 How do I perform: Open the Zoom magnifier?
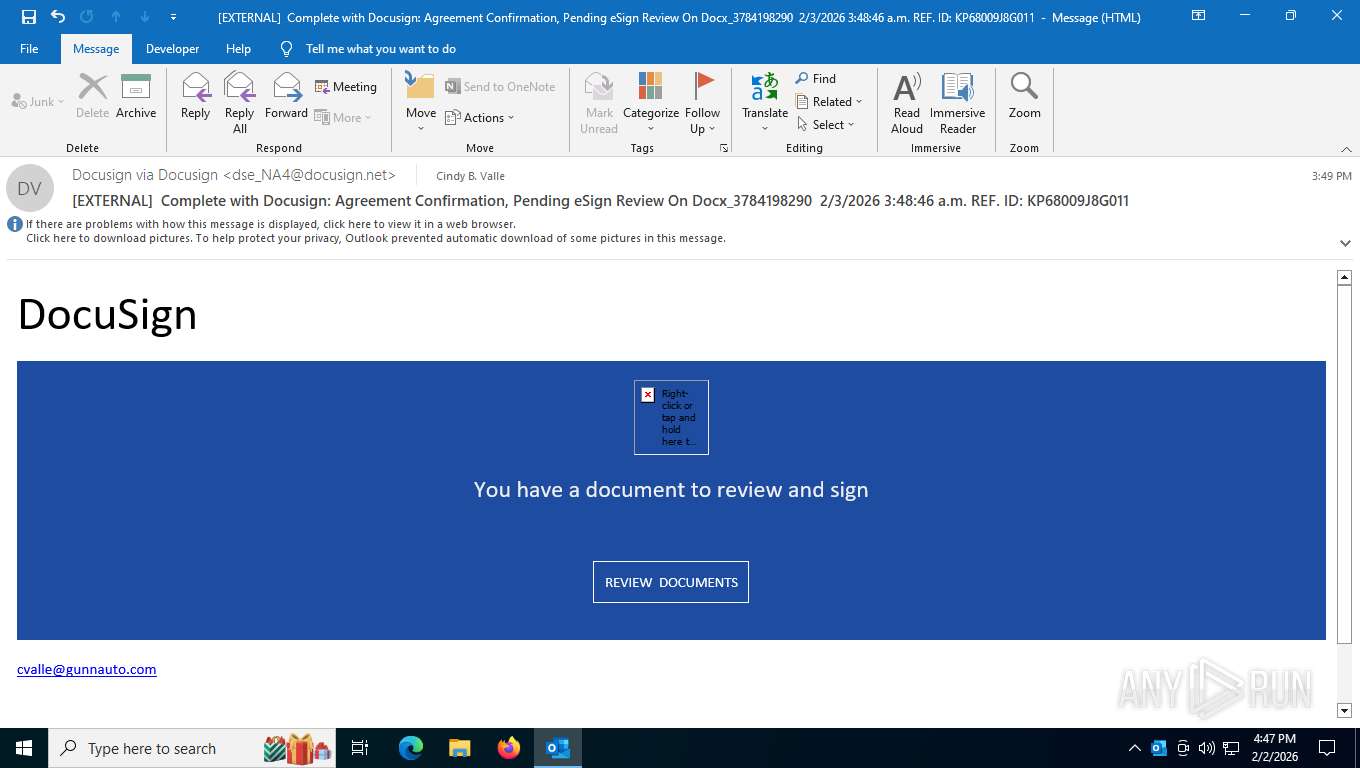pos(1024,97)
